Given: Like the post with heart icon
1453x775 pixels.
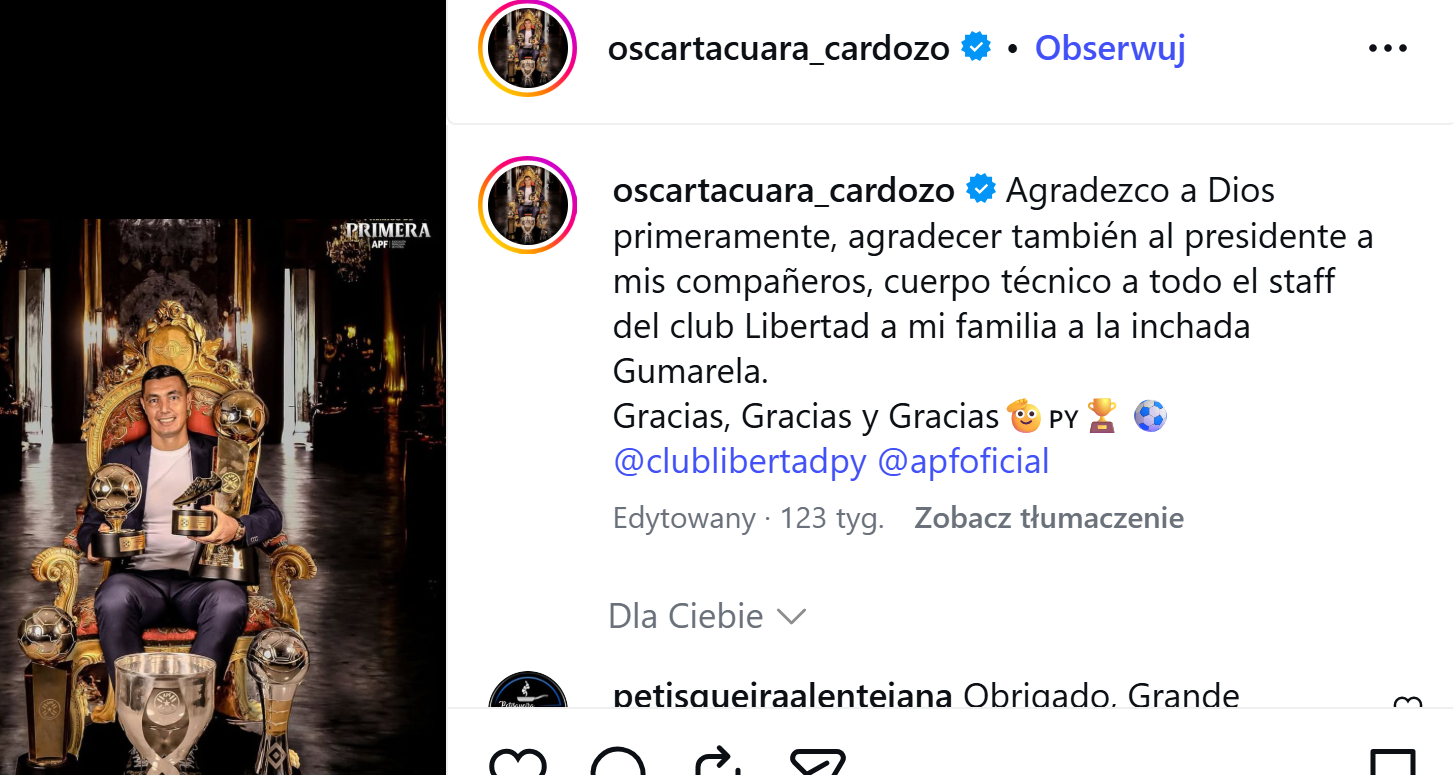Looking at the screenshot, I should tap(518, 762).
